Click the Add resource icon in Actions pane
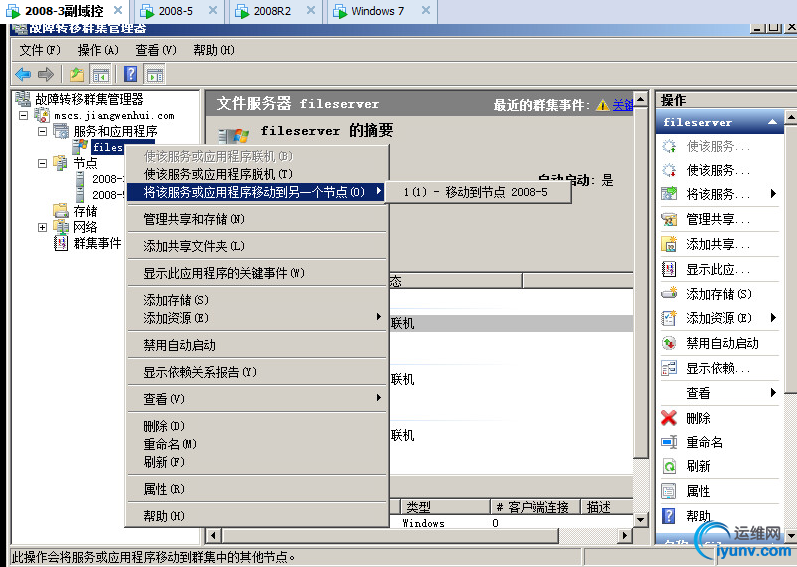The height and width of the screenshot is (567, 797). click(669, 318)
